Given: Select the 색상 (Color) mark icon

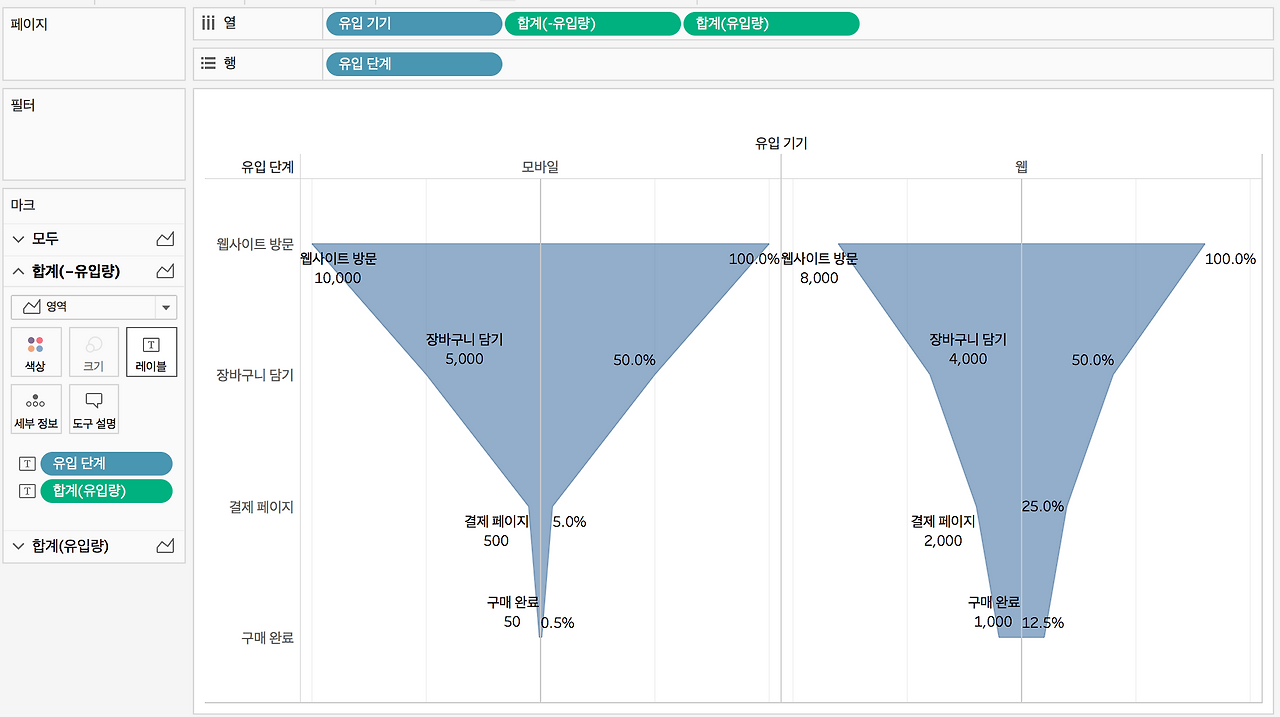Looking at the screenshot, I should point(36,351).
